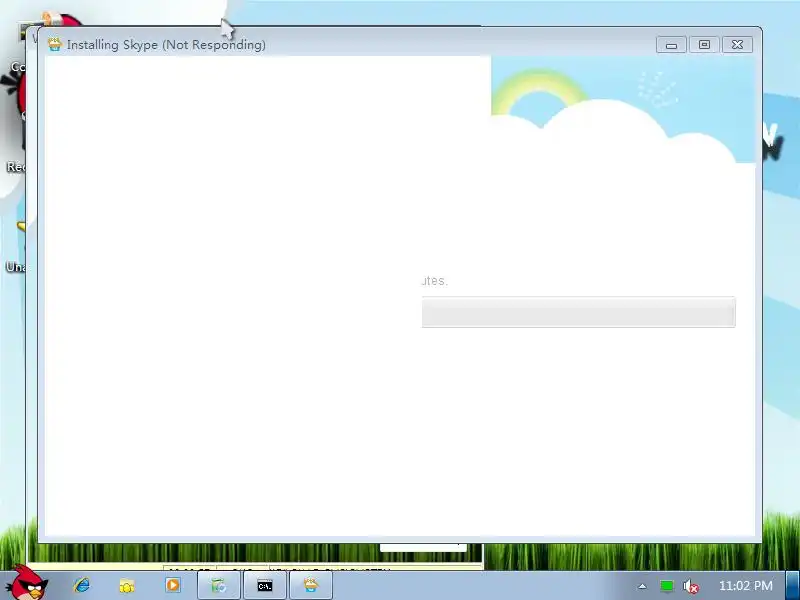The width and height of the screenshot is (800, 600).
Task: Launch Internet Explorer from the taskbar
Action: click(x=82, y=585)
